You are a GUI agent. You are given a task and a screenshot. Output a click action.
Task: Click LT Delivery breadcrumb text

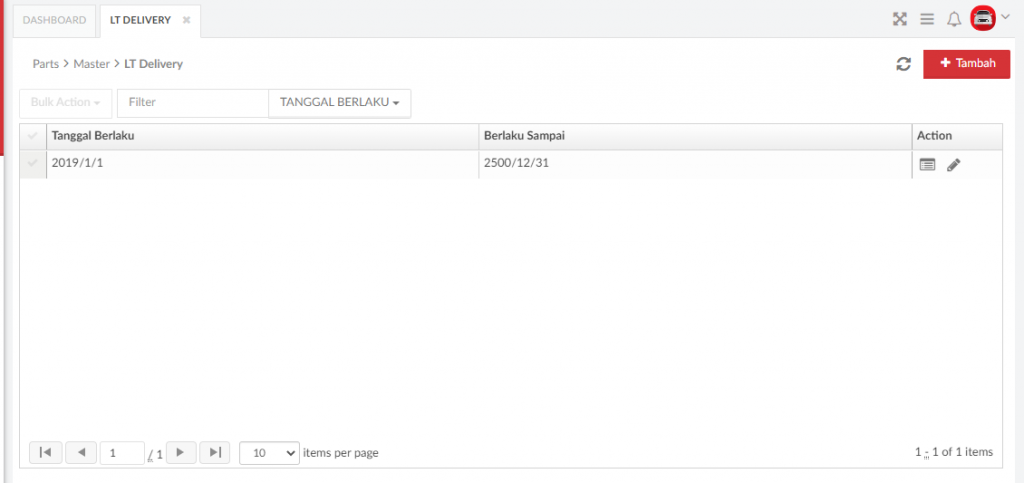point(153,64)
